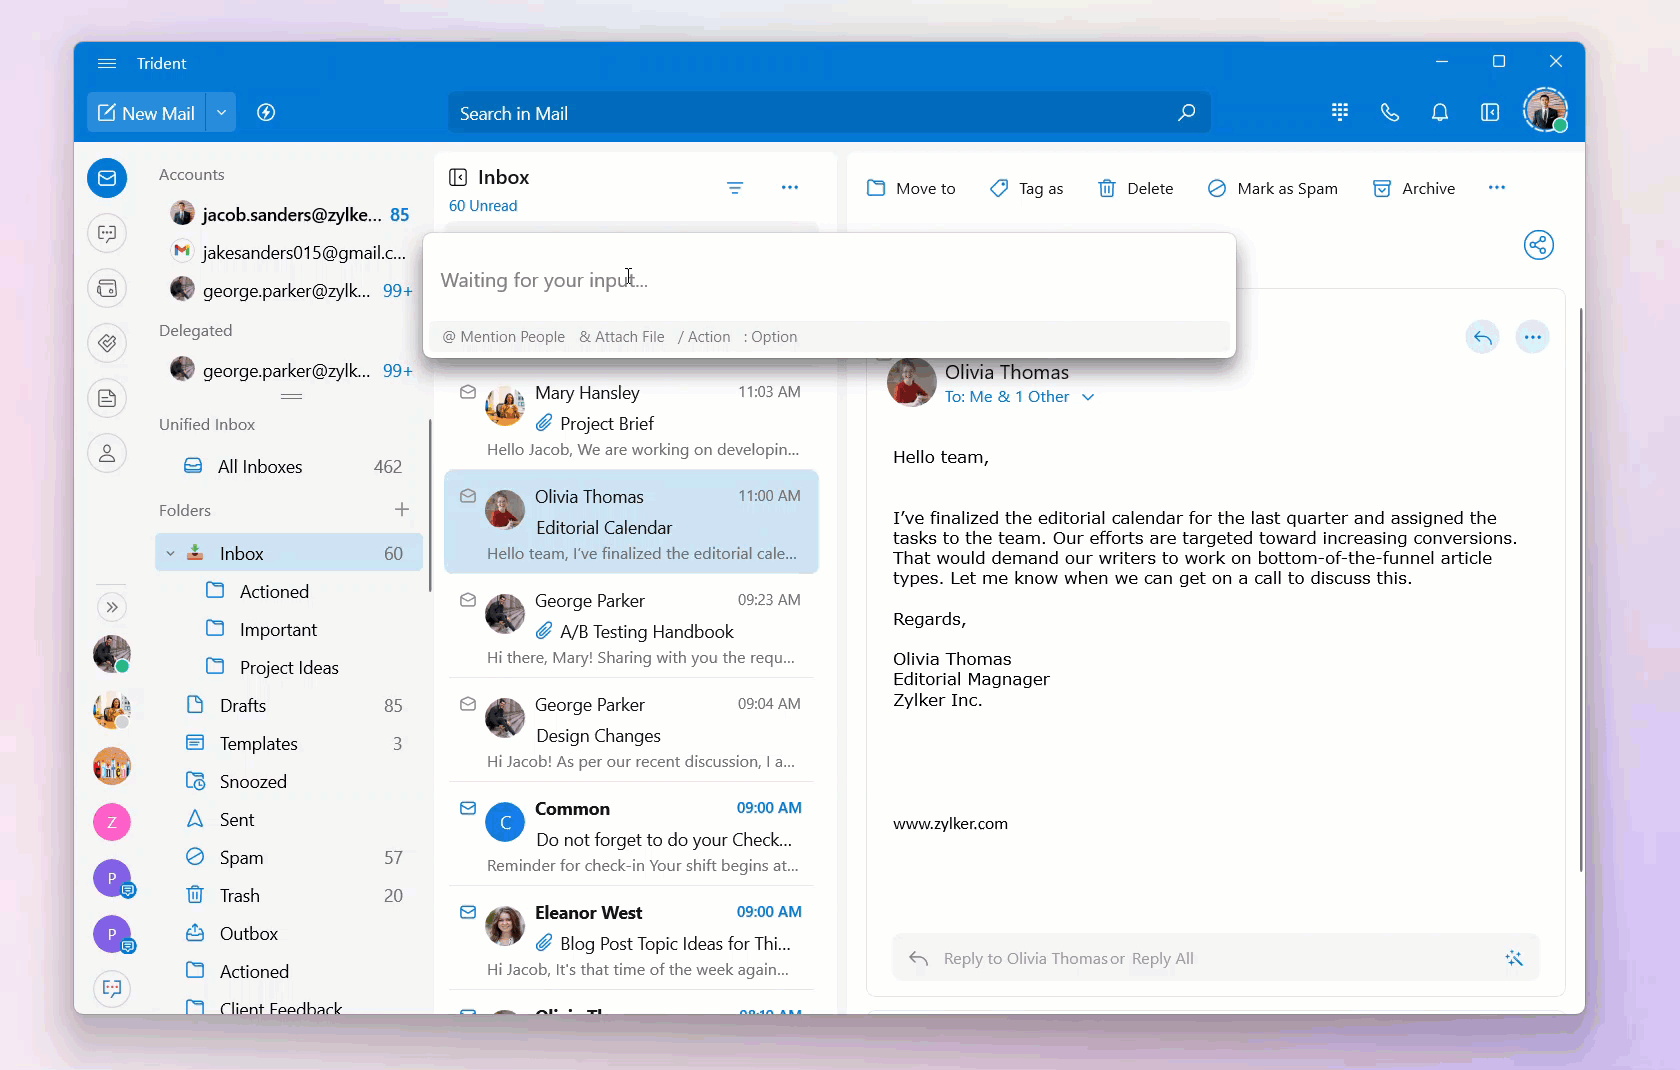Click the share icon in email pane
Image resolution: width=1680 pixels, height=1070 pixels.
point(1538,245)
